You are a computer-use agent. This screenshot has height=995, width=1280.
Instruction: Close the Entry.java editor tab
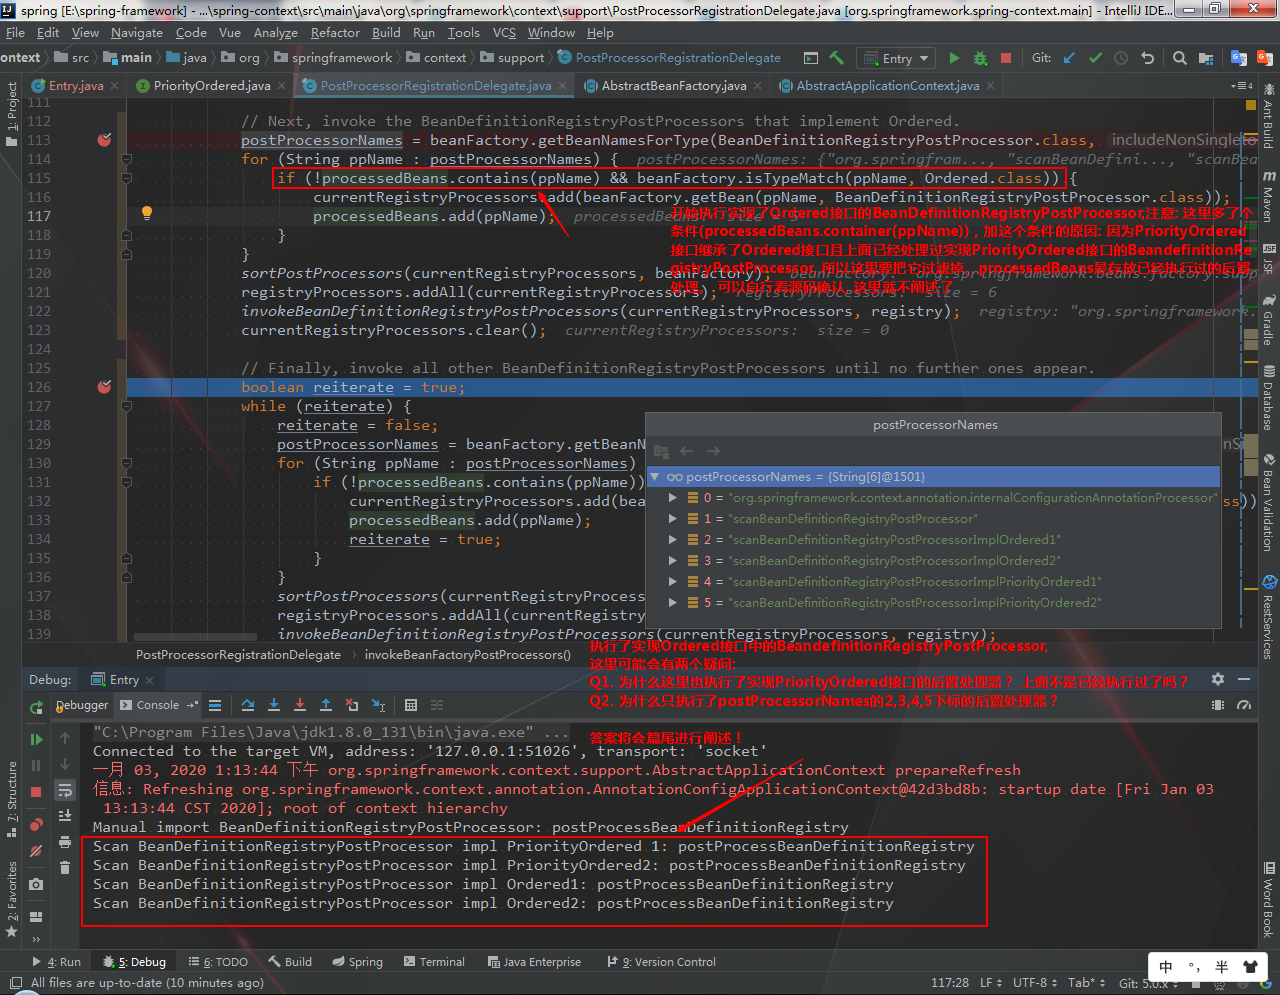114,86
